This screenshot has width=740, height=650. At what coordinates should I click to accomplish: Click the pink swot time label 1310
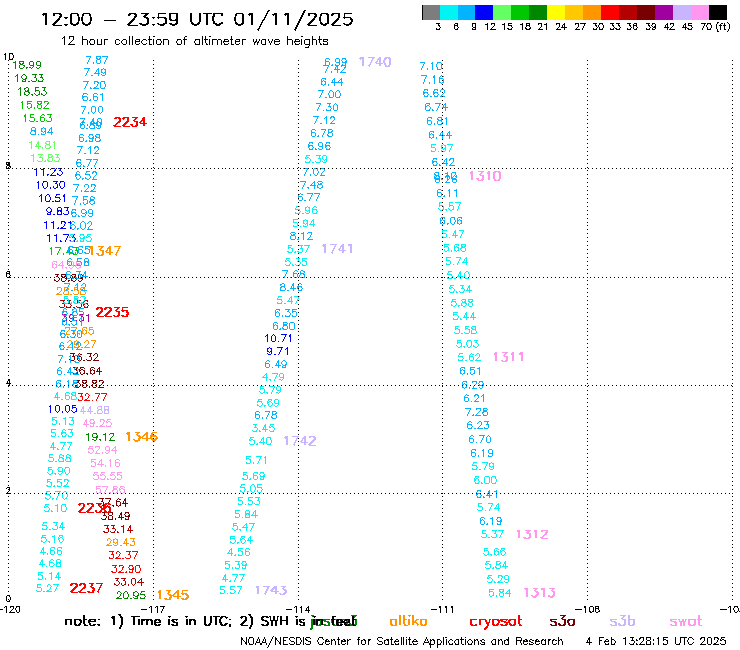[485, 176]
